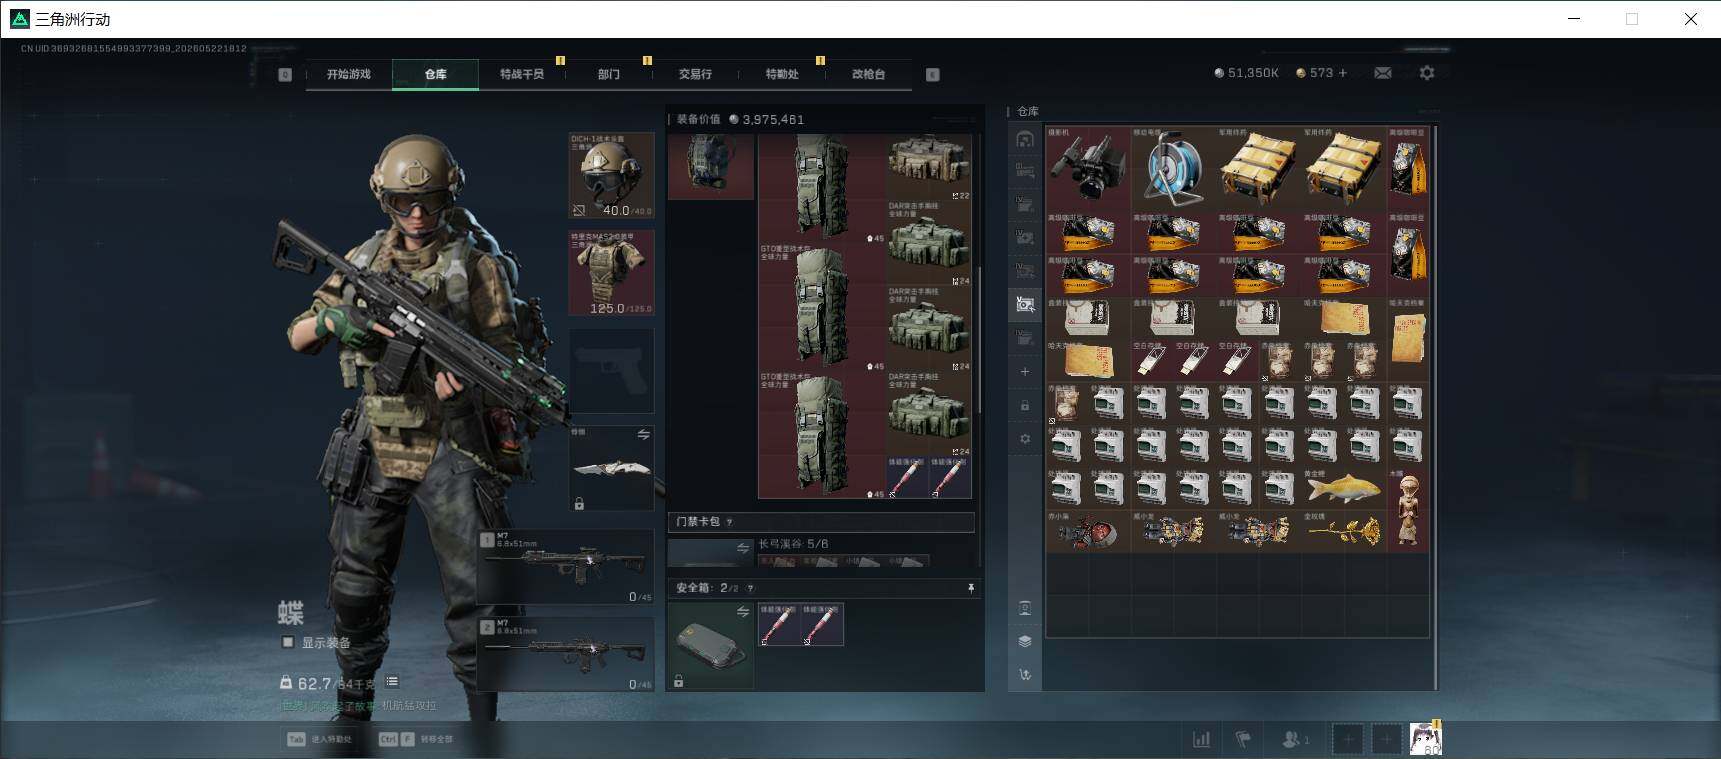Open the statistics bar chart icon
The image size is (1721, 759).
click(x=1201, y=740)
